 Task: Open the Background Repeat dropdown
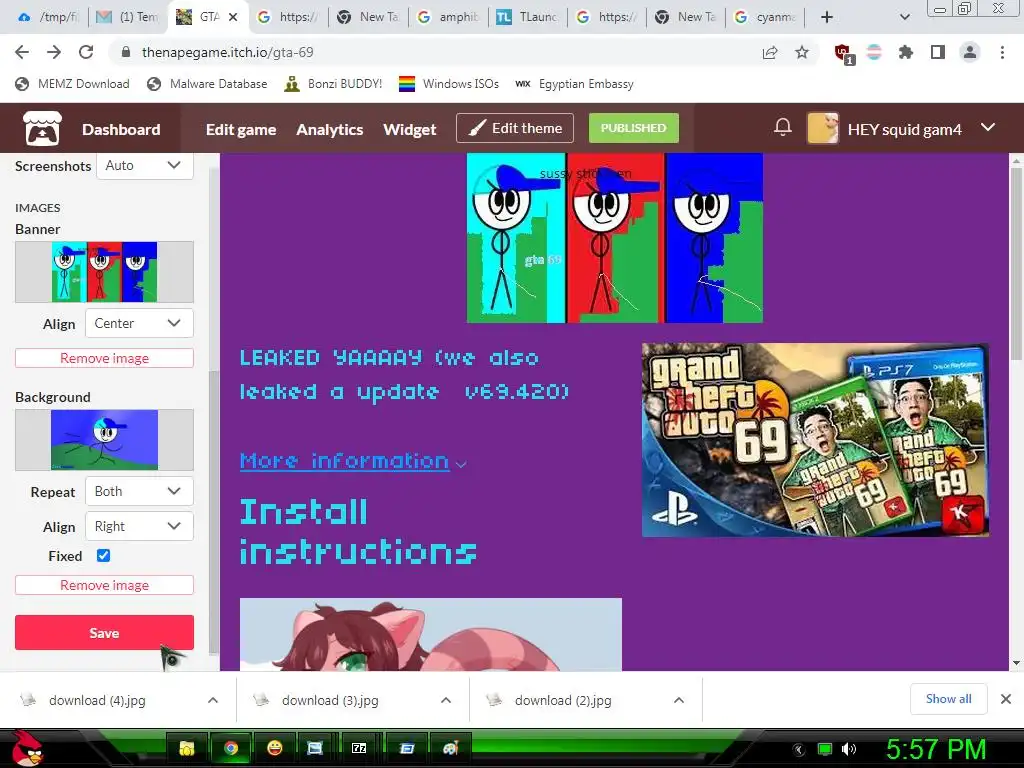click(139, 491)
